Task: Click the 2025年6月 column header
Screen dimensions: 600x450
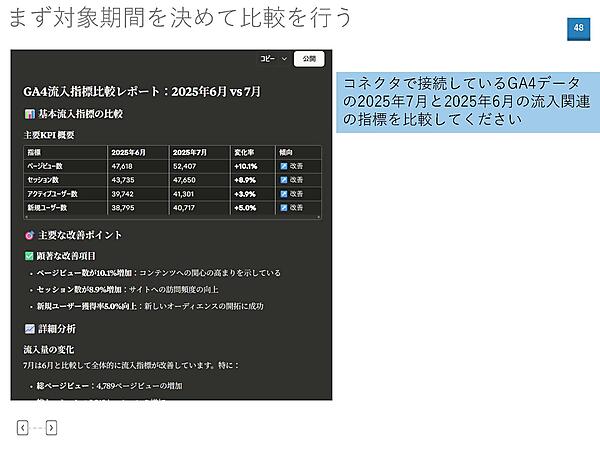Action: point(129,152)
